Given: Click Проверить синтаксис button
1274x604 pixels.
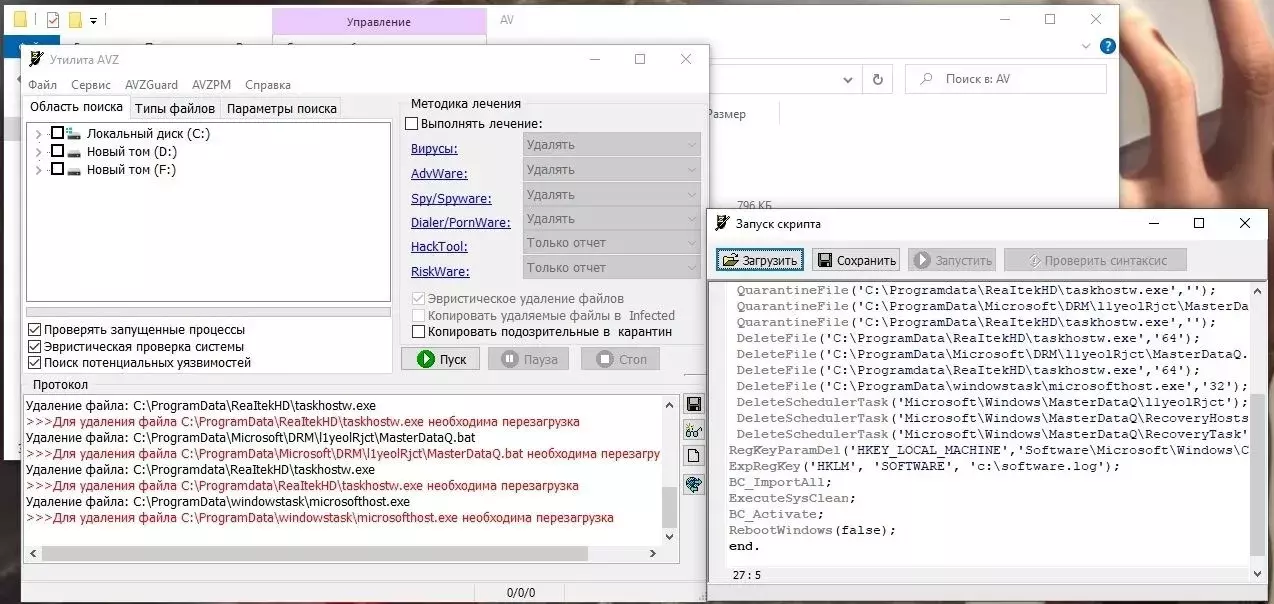Looking at the screenshot, I should (x=1095, y=260).
